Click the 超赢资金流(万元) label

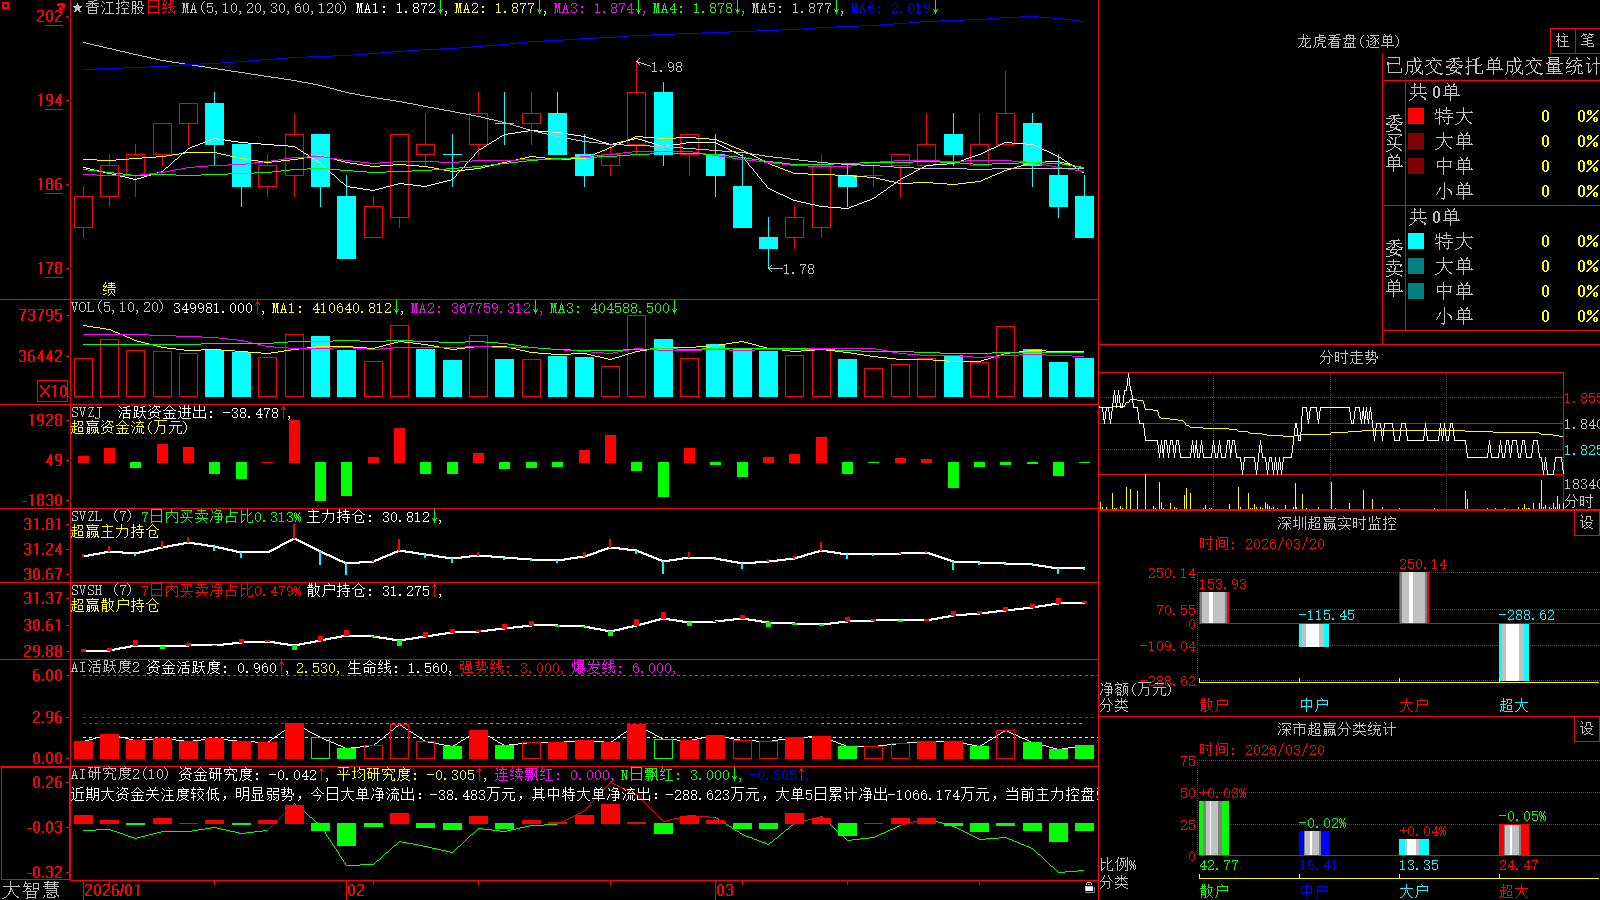(x=129, y=427)
